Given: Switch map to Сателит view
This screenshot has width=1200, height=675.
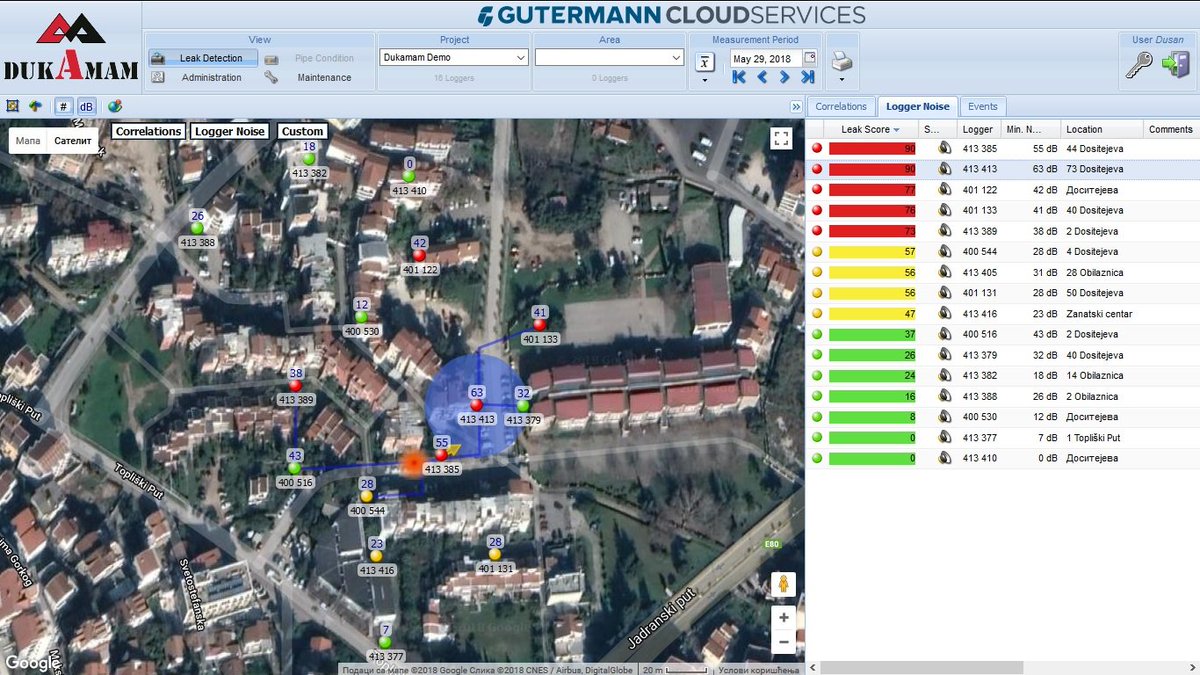Looking at the screenshot, I should 73,141.
